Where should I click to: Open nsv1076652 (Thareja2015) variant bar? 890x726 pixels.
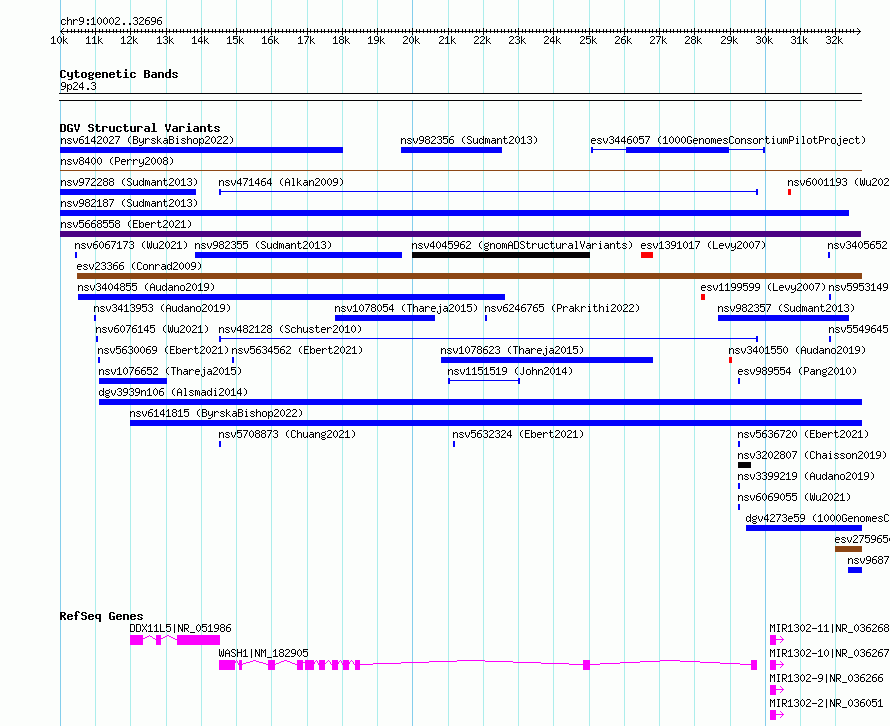133,381
